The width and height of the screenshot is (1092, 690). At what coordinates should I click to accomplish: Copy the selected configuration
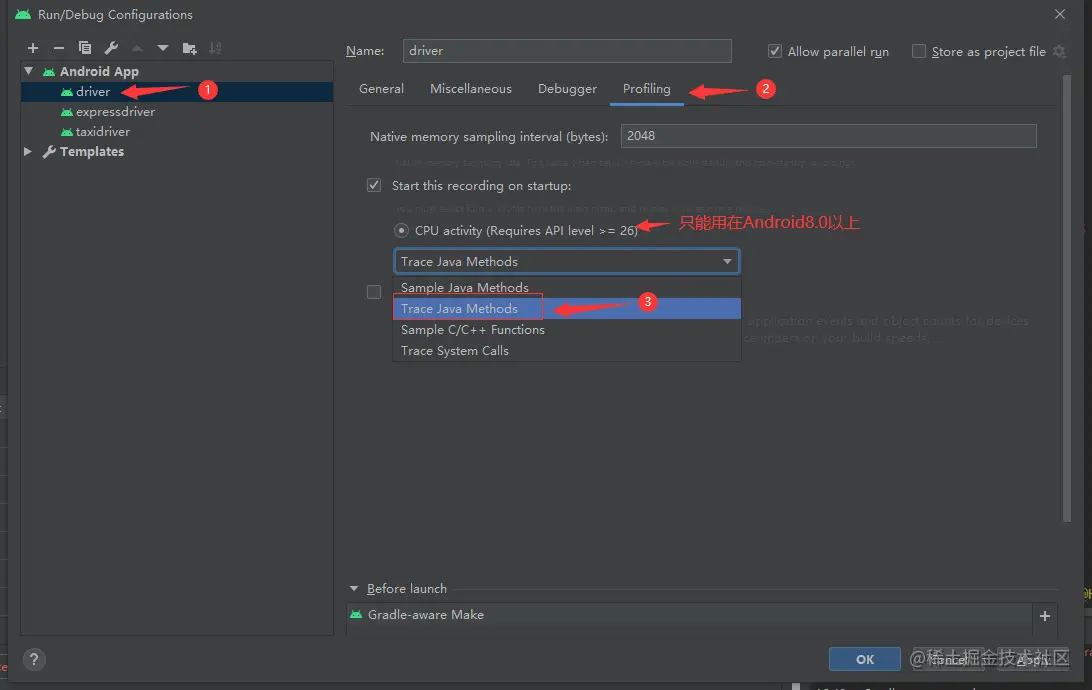[x=85, y=48]
